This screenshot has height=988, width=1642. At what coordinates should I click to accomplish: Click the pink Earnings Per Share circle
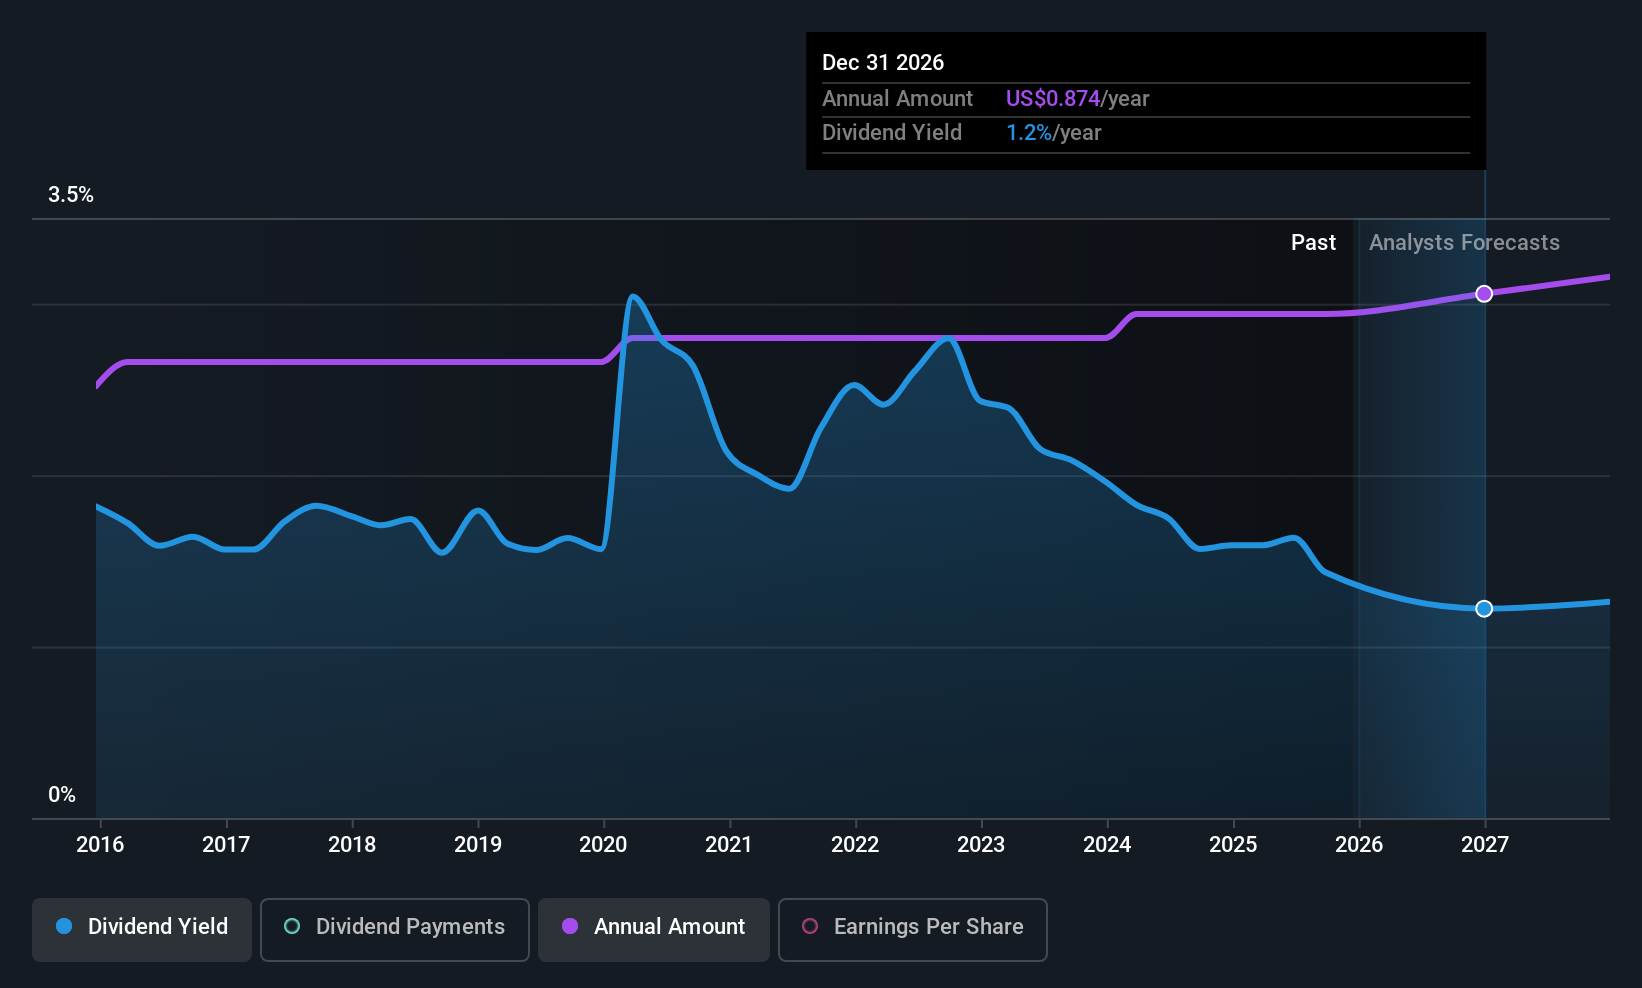pyautogui.click(x=810, y=927)
